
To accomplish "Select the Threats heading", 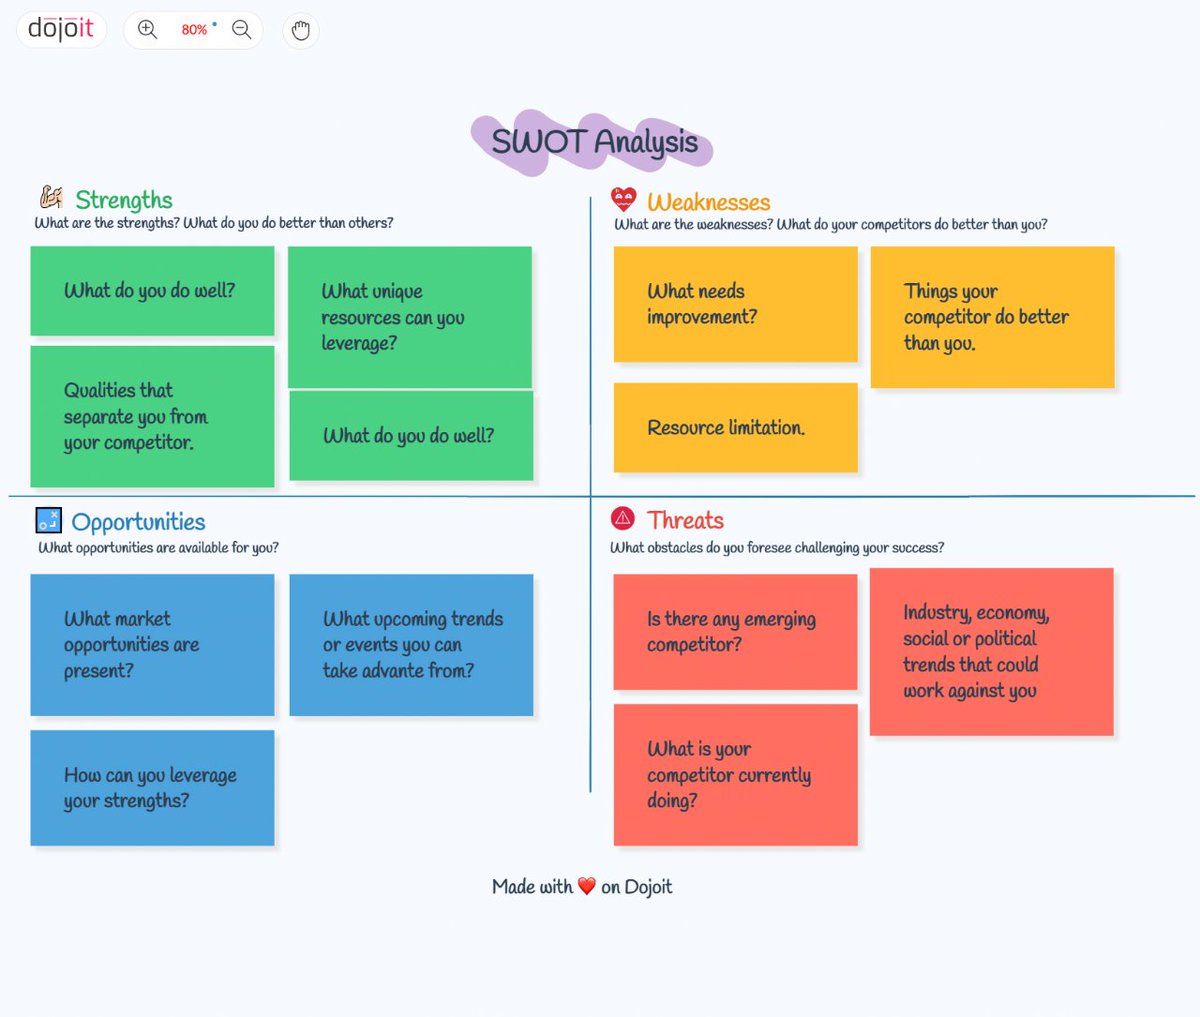I will (685, 520).
